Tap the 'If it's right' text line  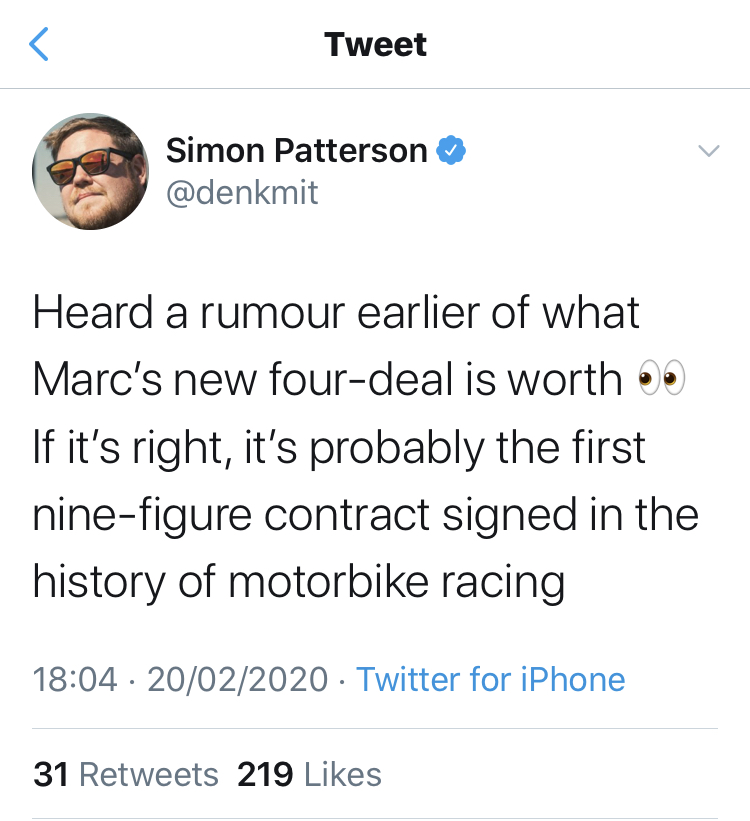tap(339, 448)
